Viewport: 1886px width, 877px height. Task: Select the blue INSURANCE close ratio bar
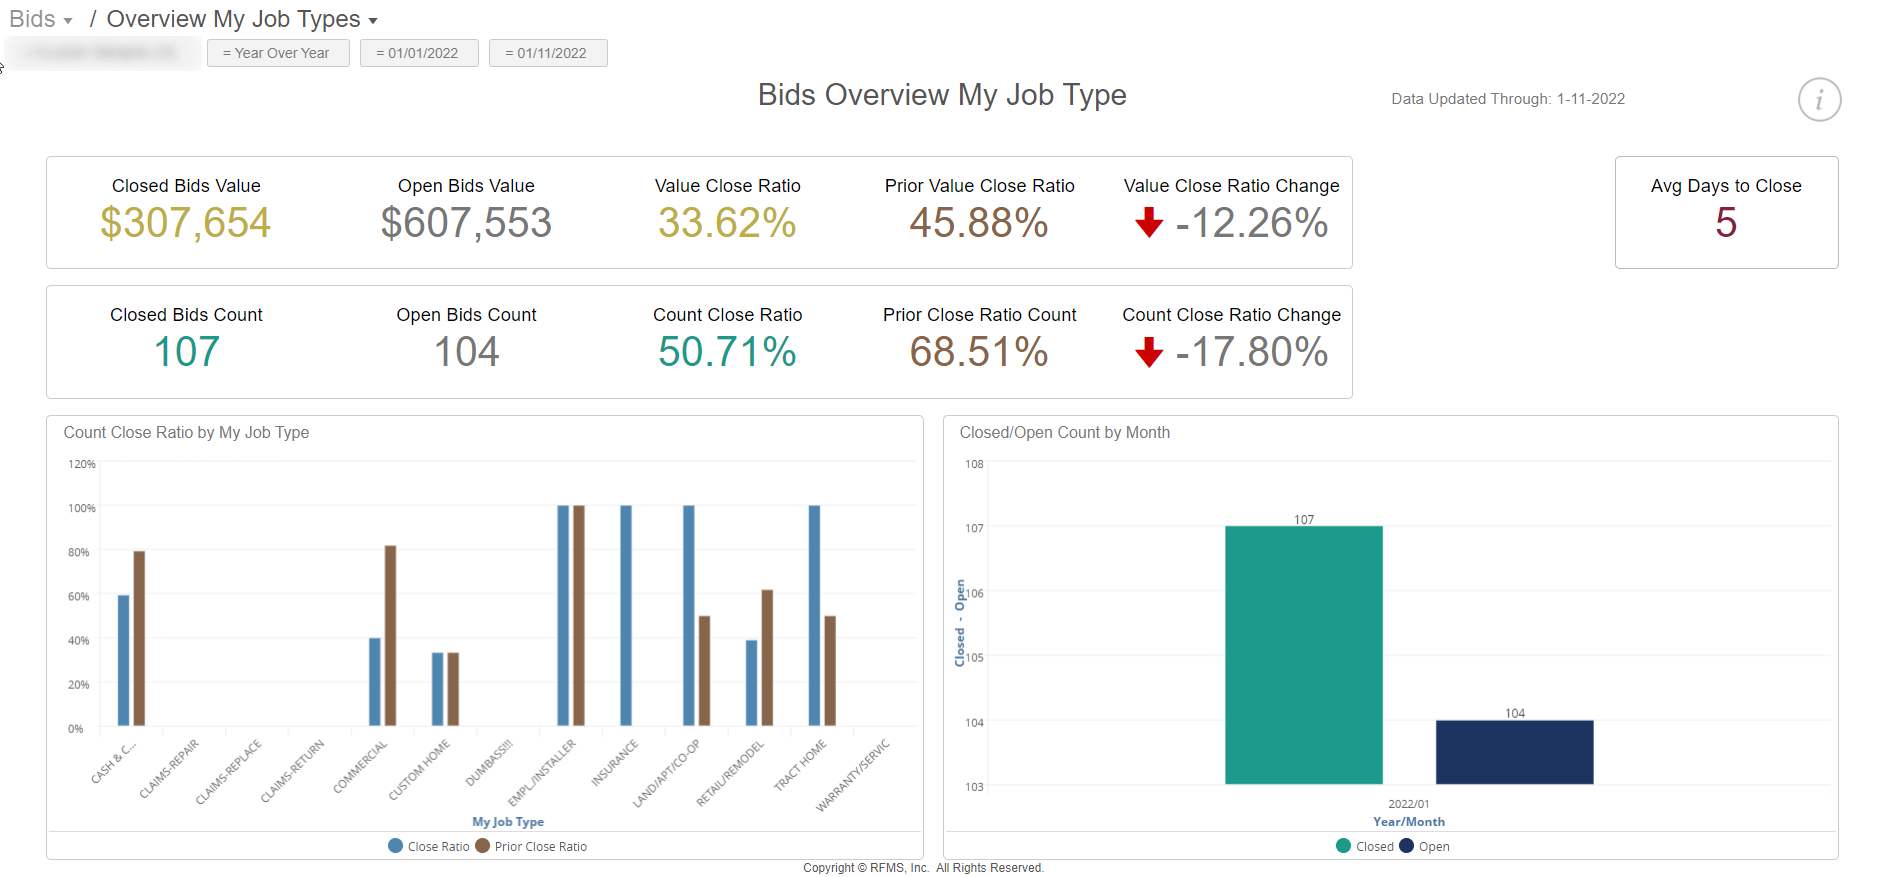[626, 615]
